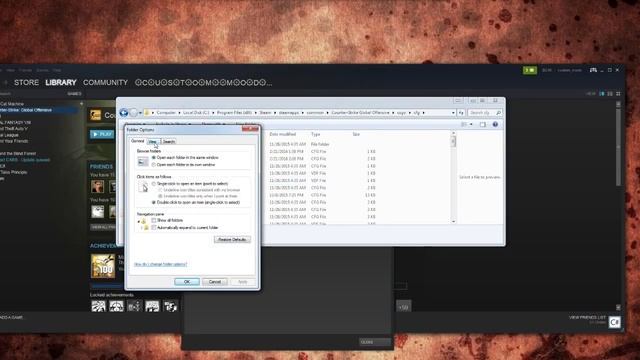Sort by Date modified column header

tap(282, 134)
